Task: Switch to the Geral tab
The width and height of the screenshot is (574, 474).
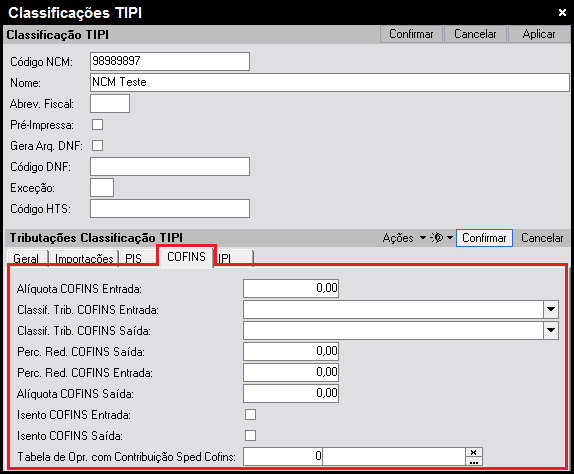Action: coord(26,259)
